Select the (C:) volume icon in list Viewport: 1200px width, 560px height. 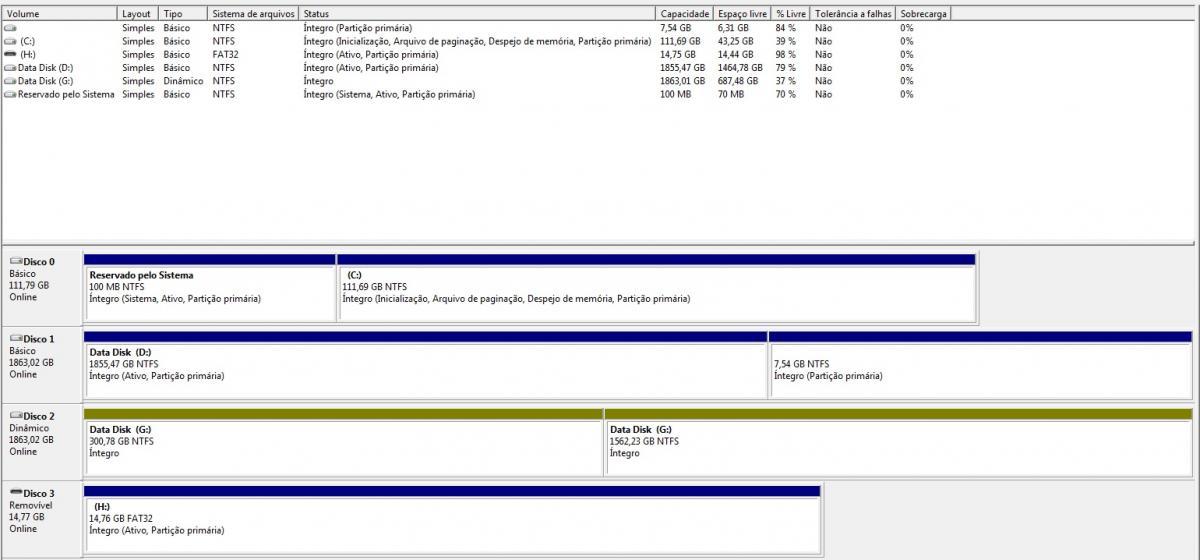[x=10, y=41]
